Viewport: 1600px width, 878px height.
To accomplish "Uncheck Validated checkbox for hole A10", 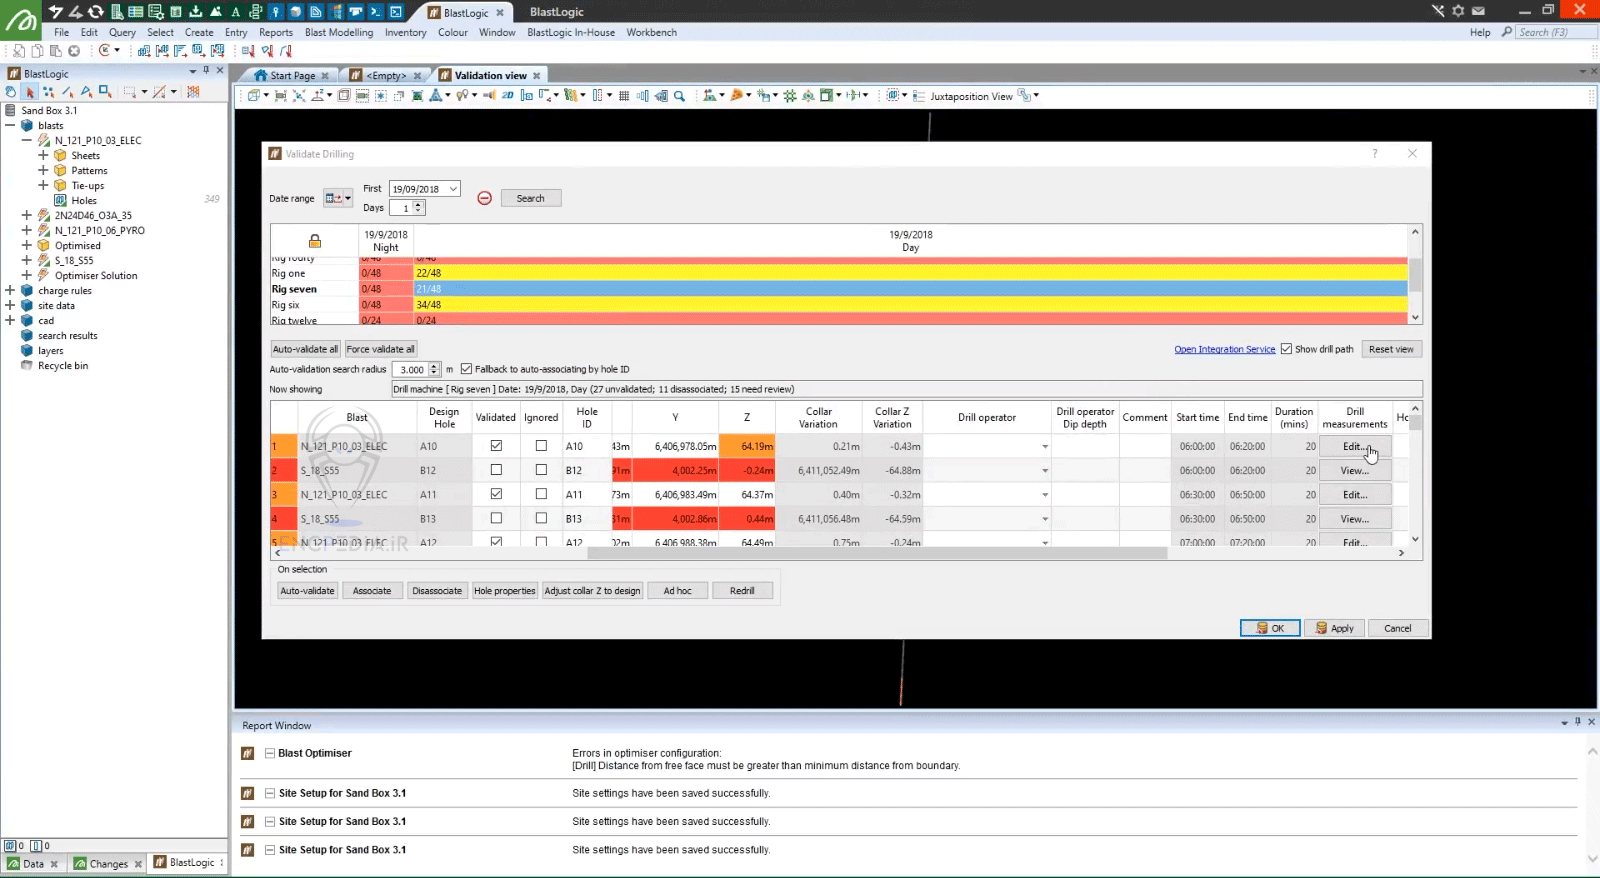I will pos(496,446).
